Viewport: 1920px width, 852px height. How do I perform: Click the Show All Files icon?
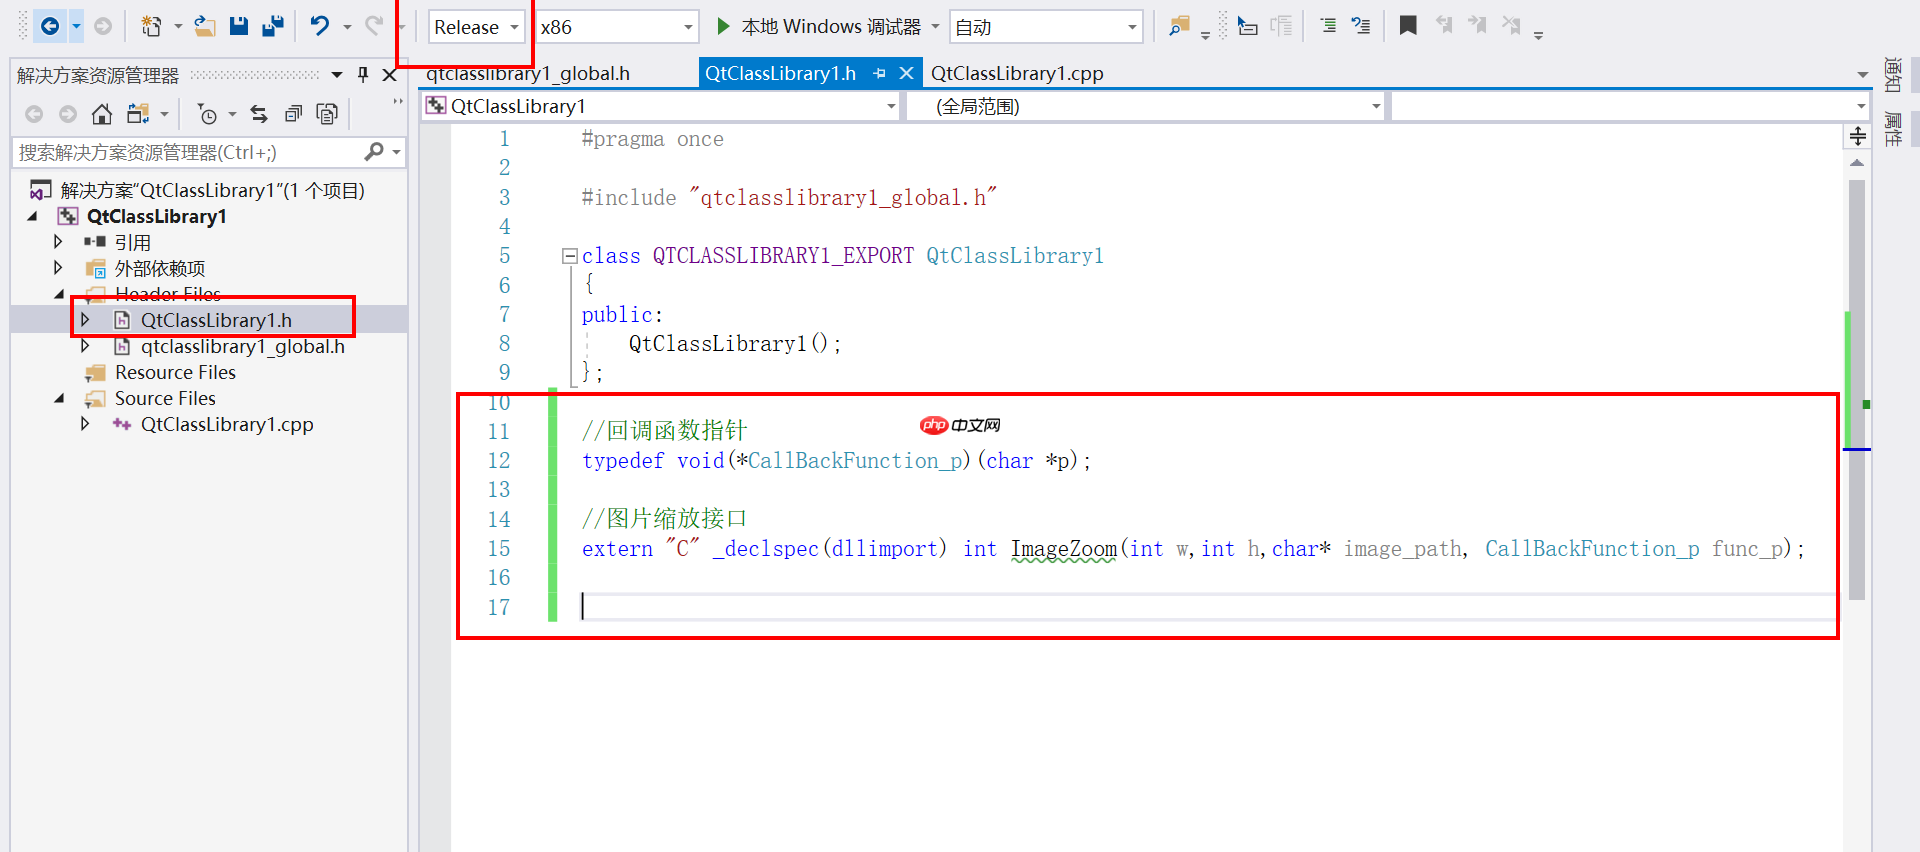click(x=327, y=114)
